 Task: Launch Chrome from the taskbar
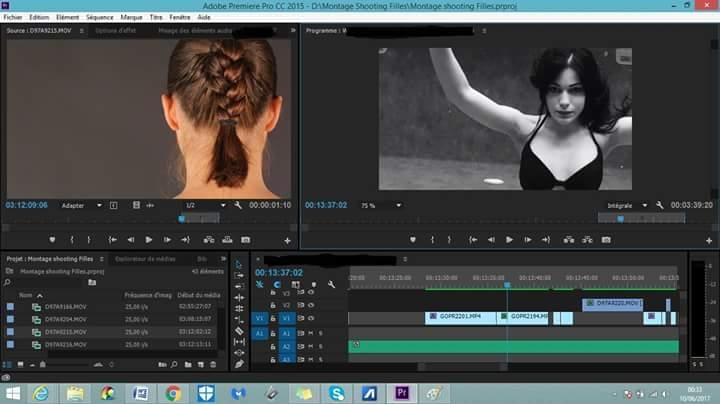coord(173,393)
